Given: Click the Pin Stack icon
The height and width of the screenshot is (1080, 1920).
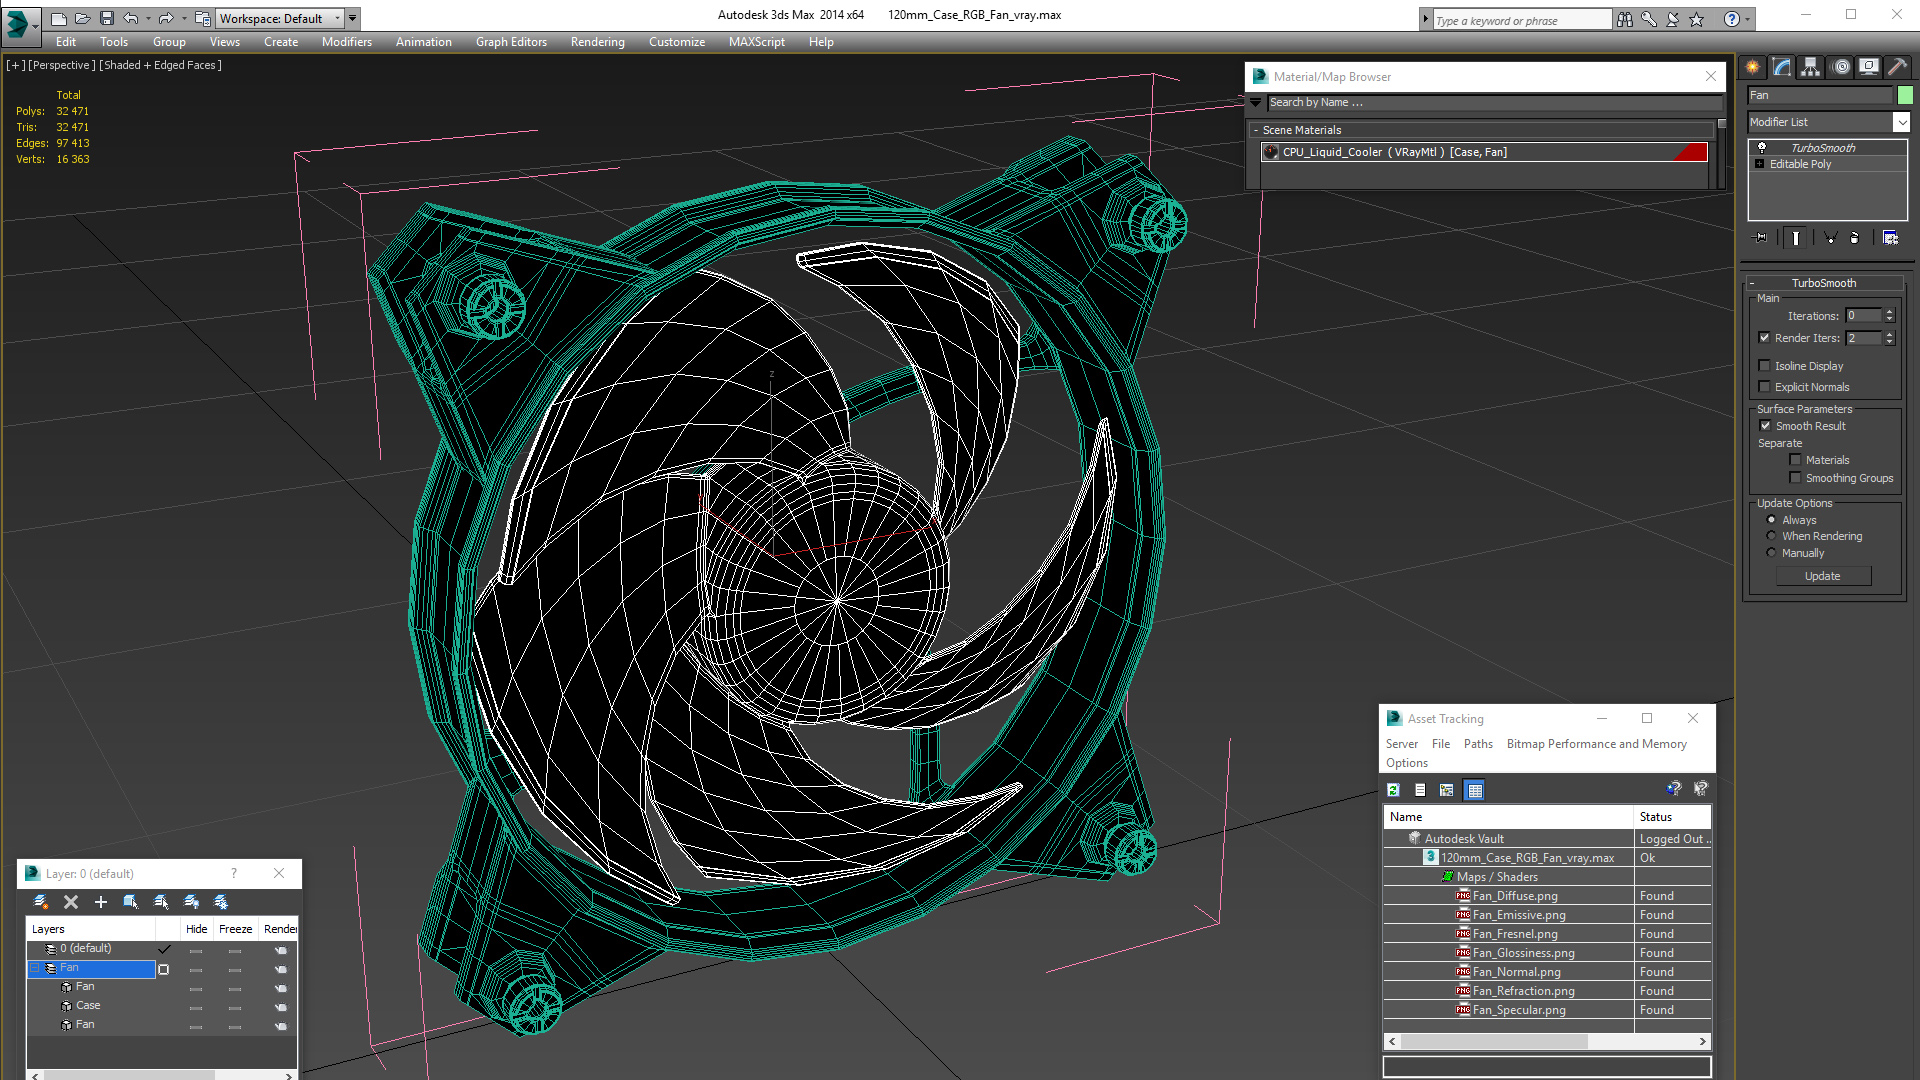Looking at the screenshot, I should point(1761,238).
